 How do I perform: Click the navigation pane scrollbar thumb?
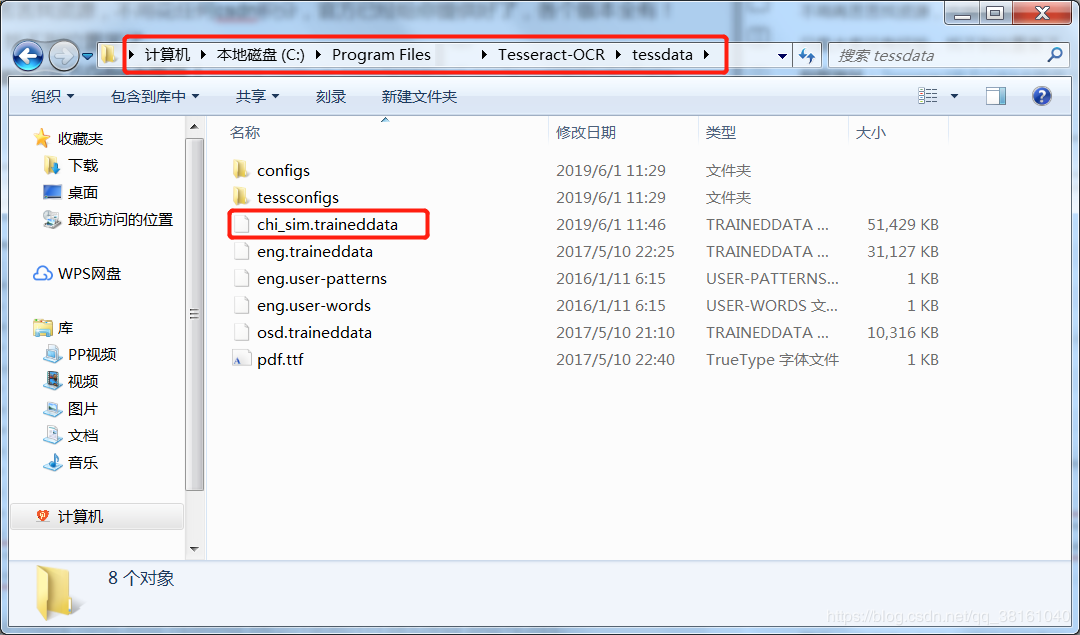194,314
